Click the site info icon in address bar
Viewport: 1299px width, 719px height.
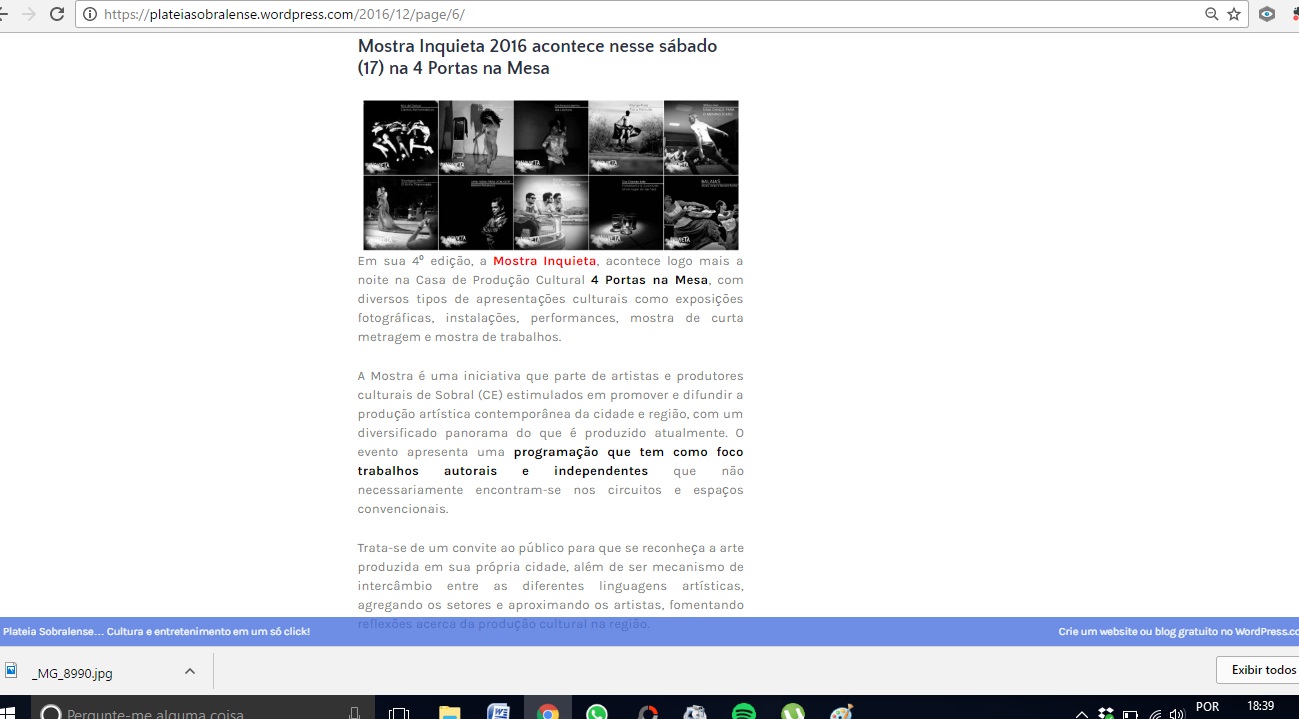click(x=90, y=14)
